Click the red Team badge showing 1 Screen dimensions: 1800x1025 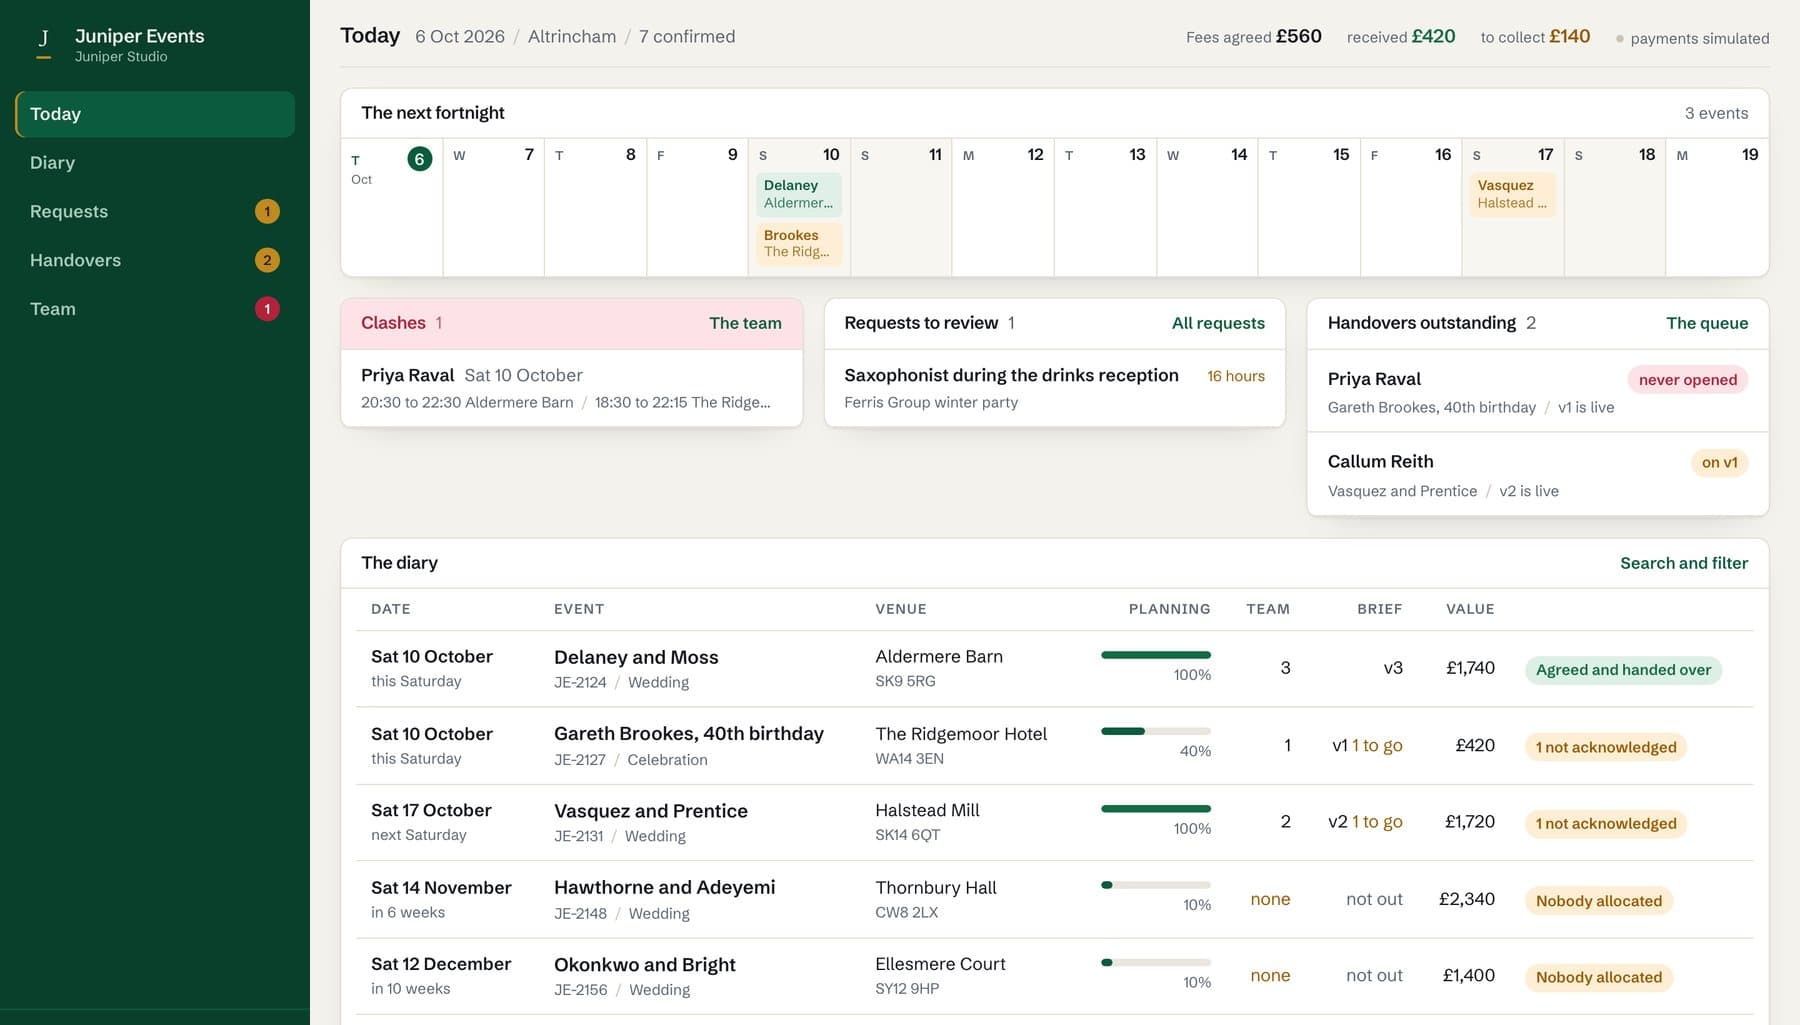pyautogui.click(x=267, y=309)
